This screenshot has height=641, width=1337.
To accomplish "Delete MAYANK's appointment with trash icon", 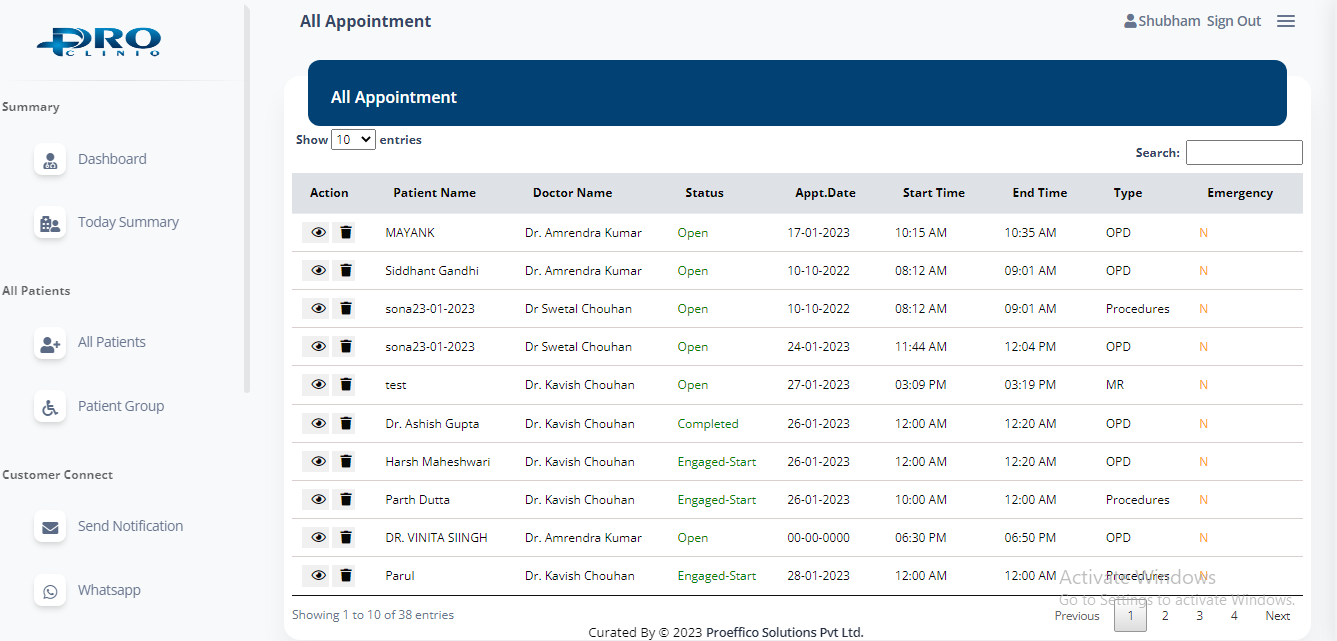I will (x=345, y=233).
